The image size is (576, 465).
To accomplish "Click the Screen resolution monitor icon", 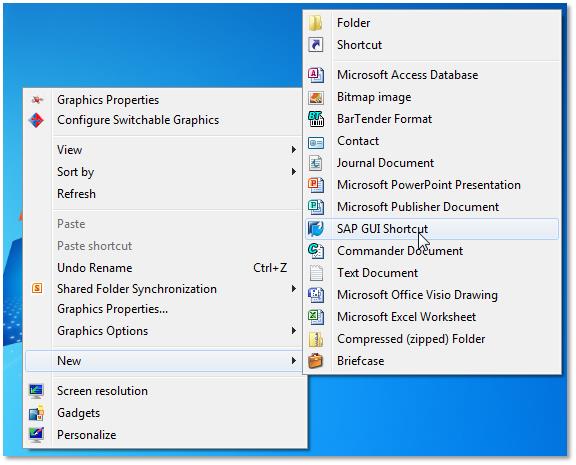I will pyautogui.click(x=37, y=391).
